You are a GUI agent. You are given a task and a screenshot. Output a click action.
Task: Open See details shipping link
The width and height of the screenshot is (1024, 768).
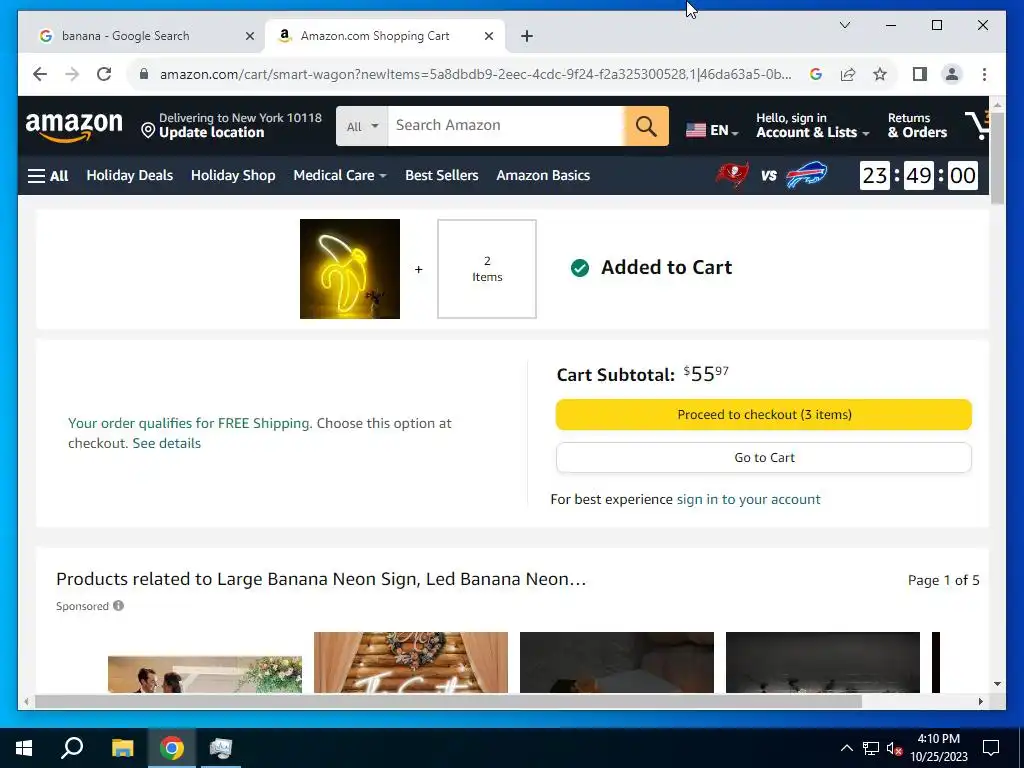167,443
